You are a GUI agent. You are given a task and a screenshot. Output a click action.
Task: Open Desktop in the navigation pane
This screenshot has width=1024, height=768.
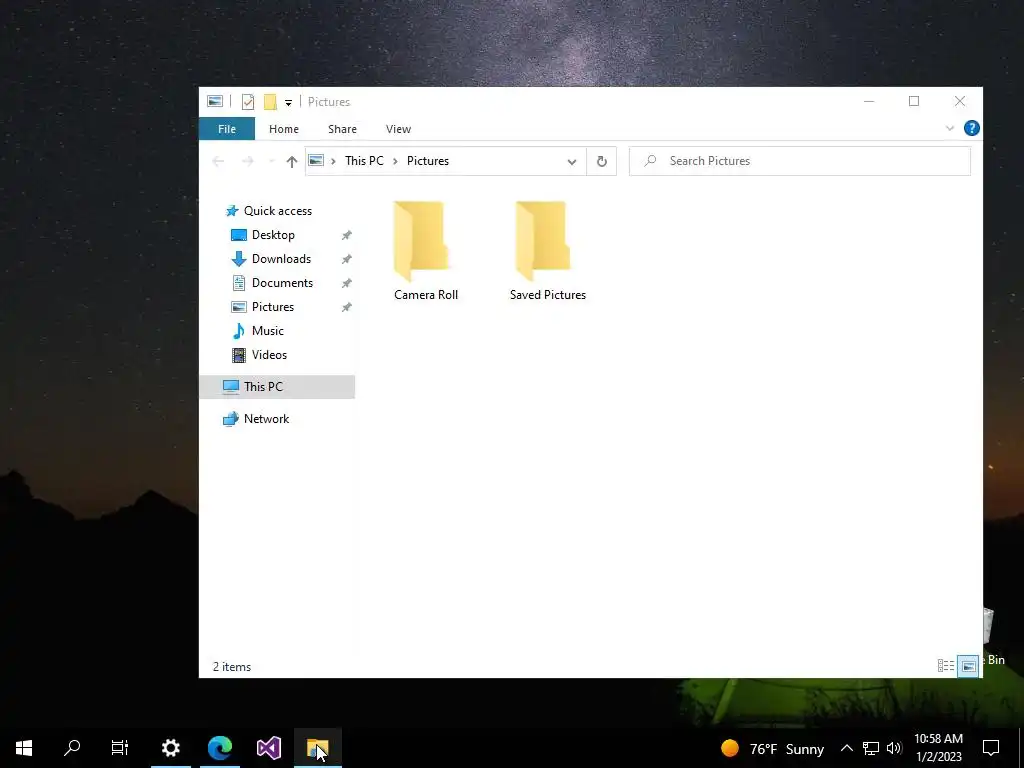point(273,235)
